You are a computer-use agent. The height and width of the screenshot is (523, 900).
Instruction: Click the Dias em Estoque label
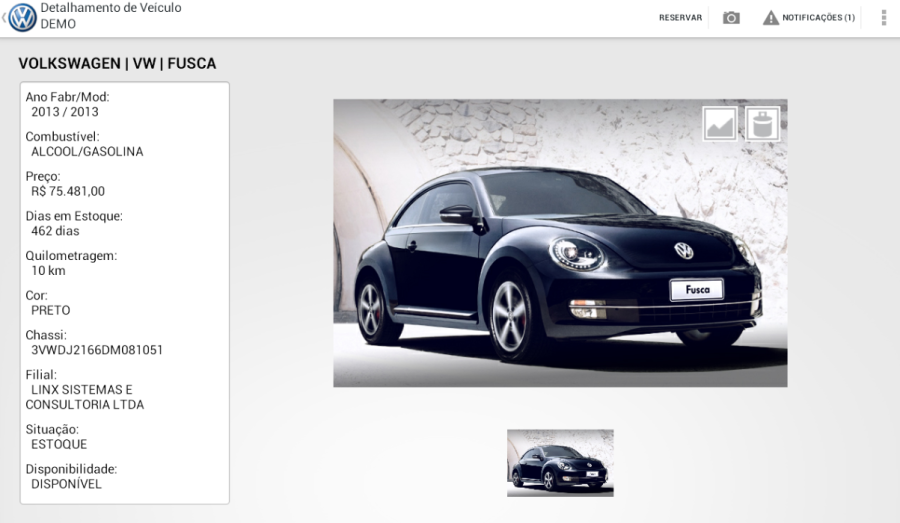(x=74, y=216)
